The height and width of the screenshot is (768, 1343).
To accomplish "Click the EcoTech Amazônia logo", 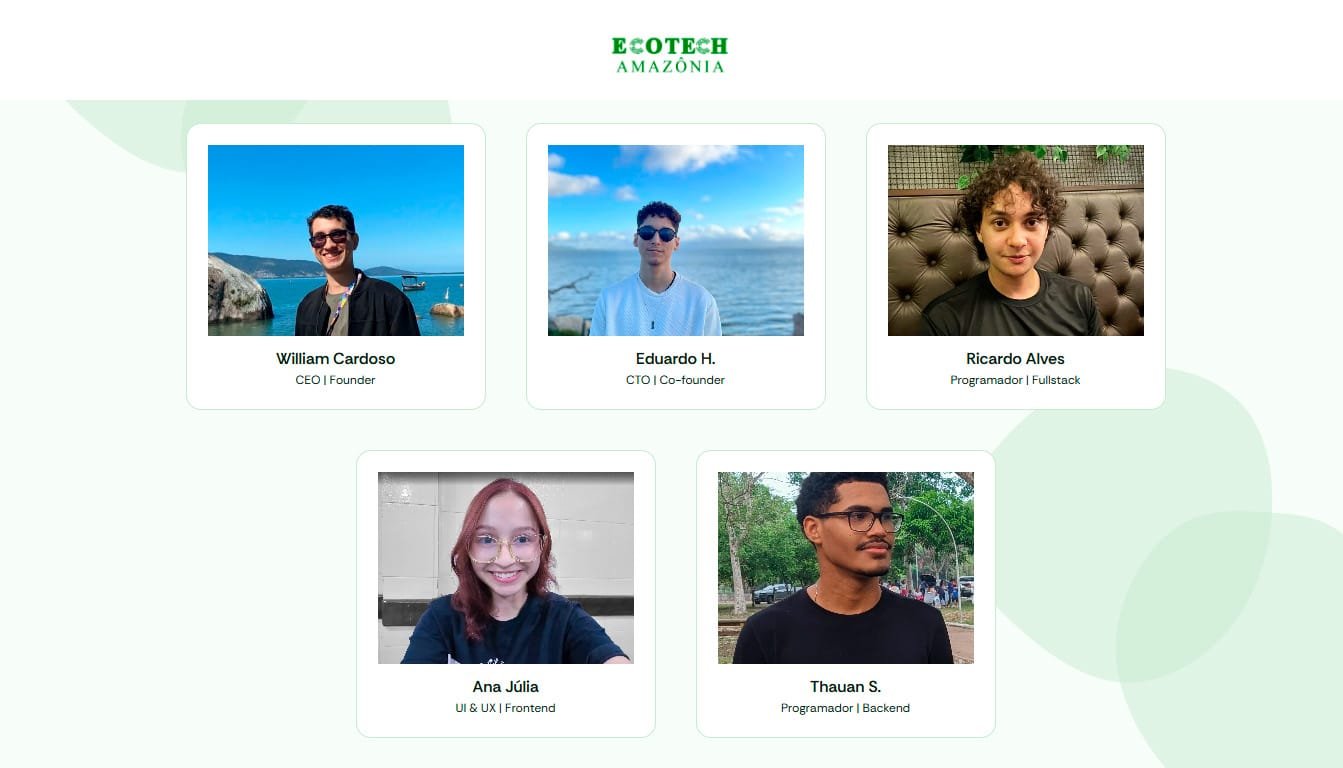I will tap(670, 55).
